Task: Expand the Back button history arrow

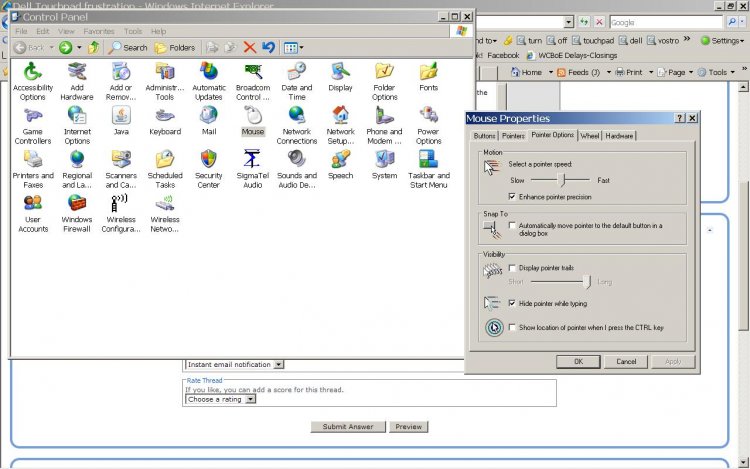Action: [51, 47]
